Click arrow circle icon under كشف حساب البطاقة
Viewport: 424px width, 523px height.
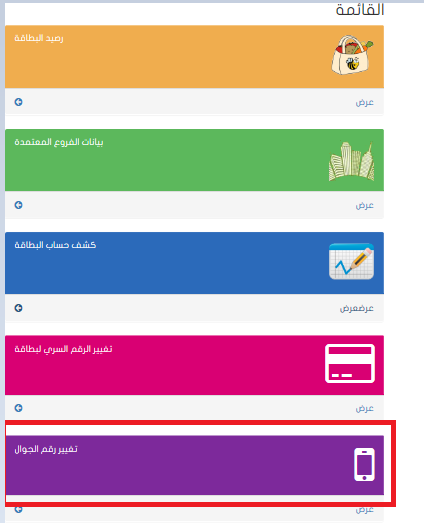click(18, 308)
